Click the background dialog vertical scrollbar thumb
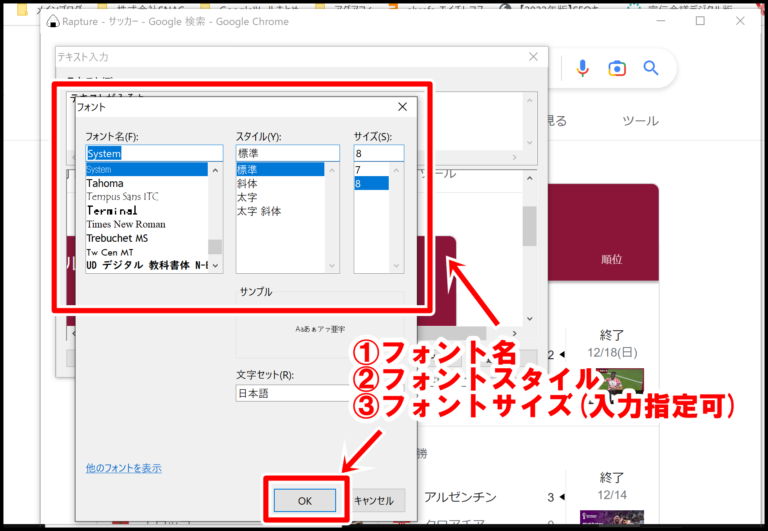The height and width of the screenshot is (531, 768). pos(529,226)
